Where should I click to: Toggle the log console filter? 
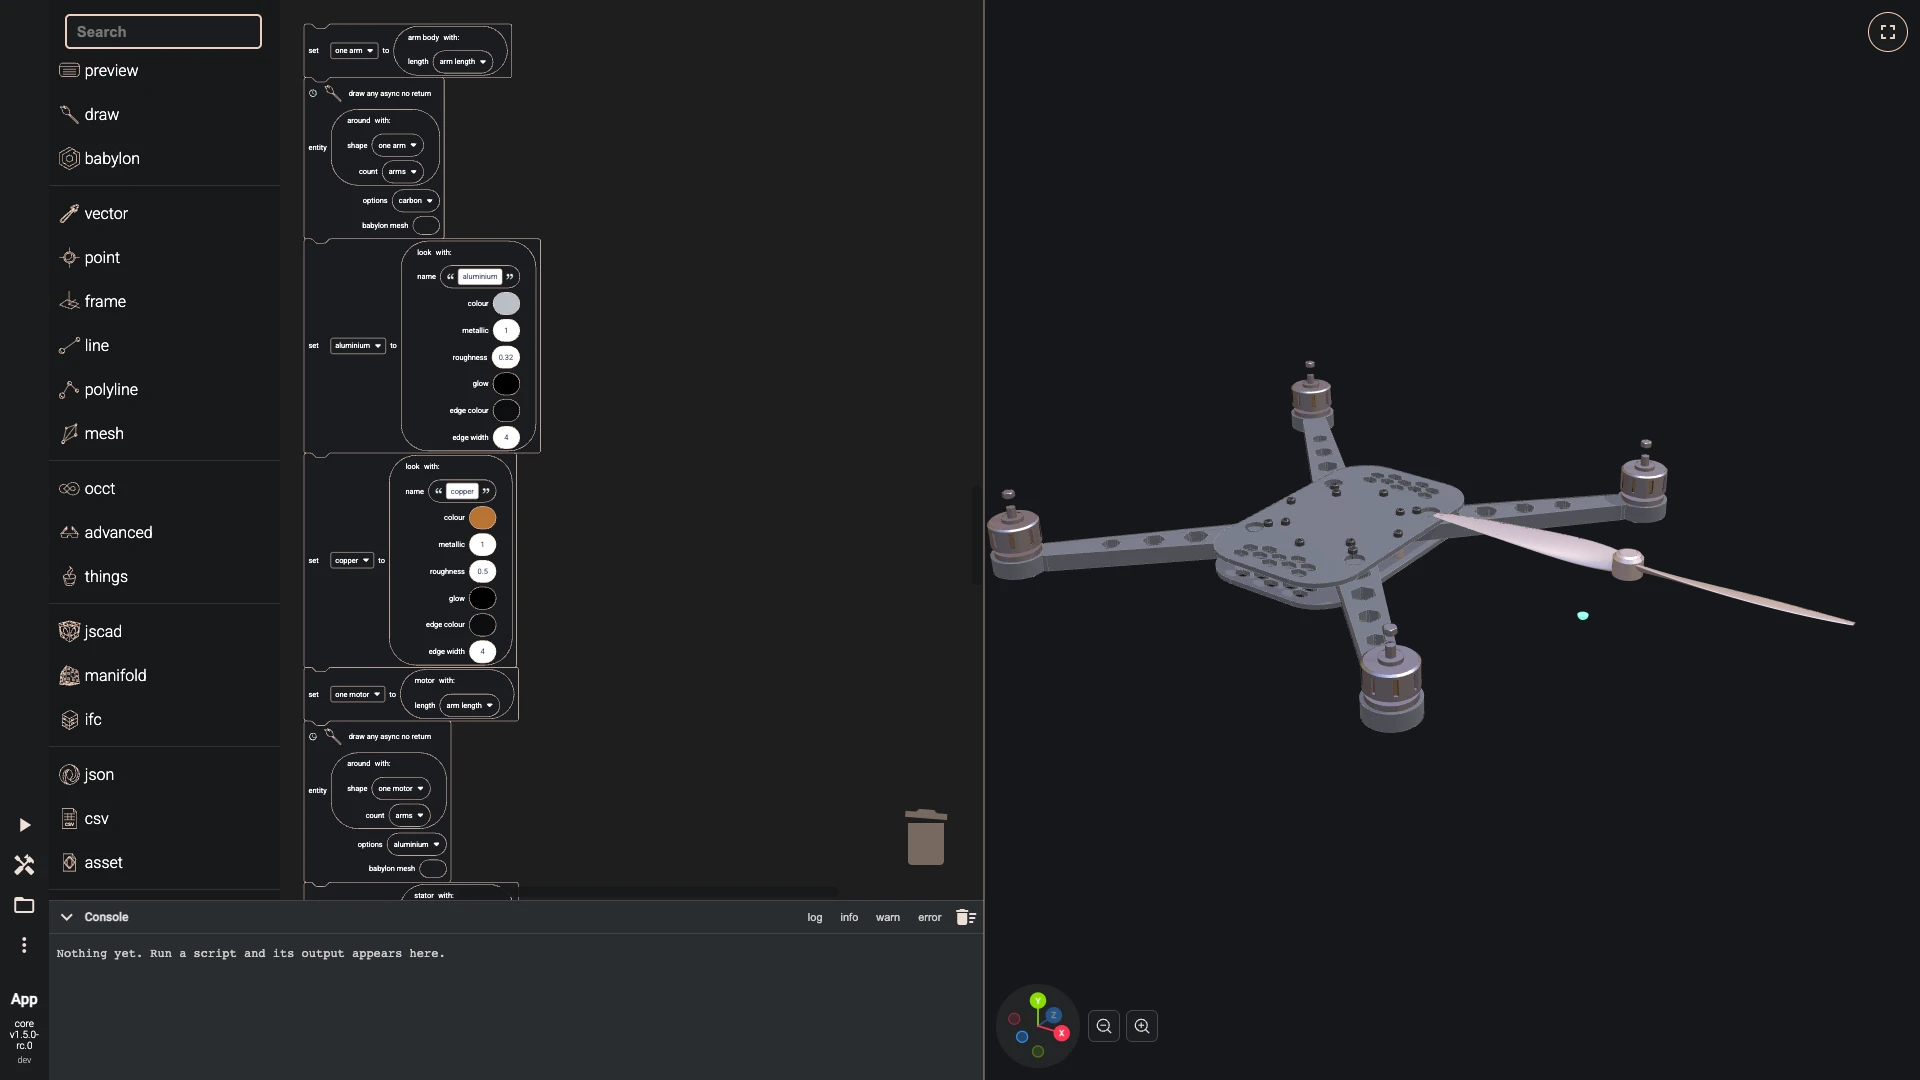point(815,917)
